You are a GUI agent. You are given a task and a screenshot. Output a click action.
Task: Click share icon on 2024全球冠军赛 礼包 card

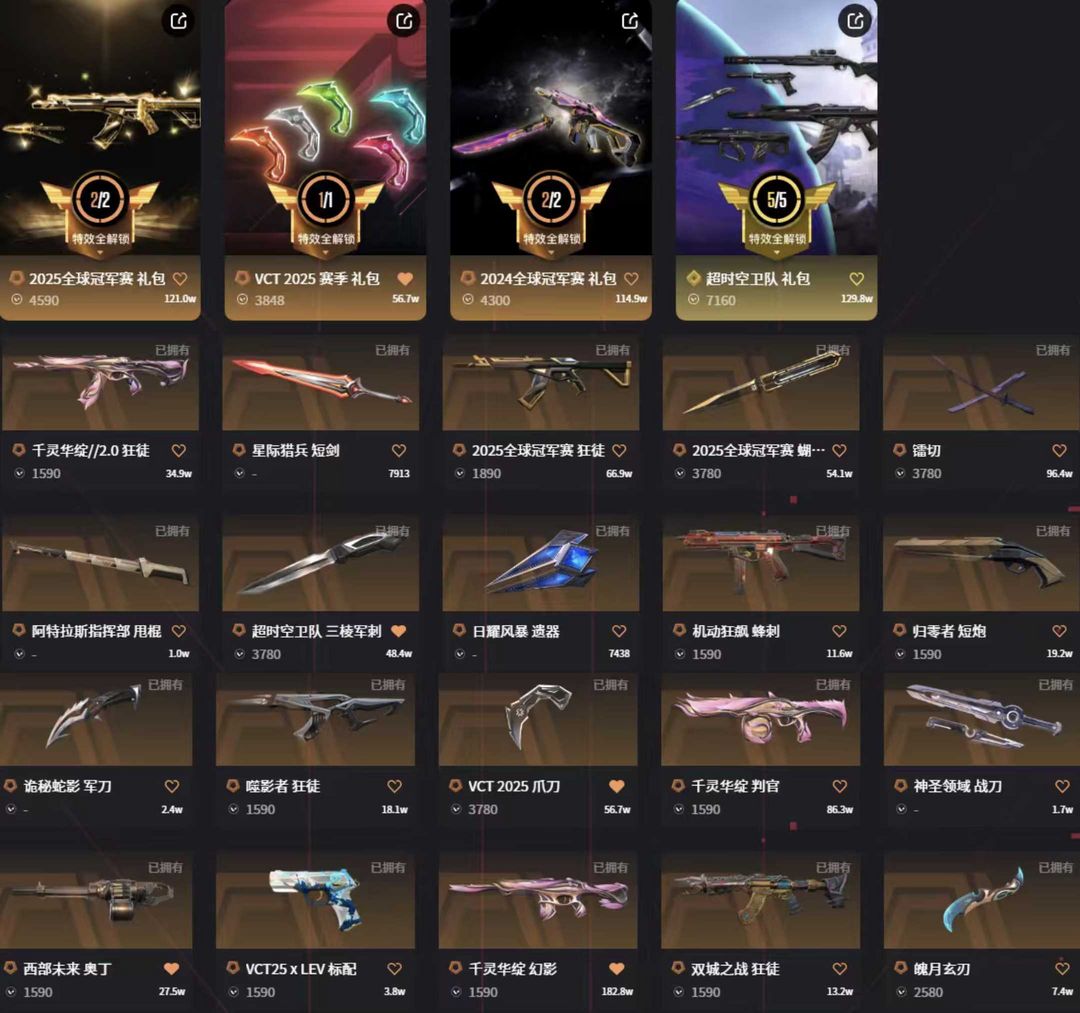point(630,21)
